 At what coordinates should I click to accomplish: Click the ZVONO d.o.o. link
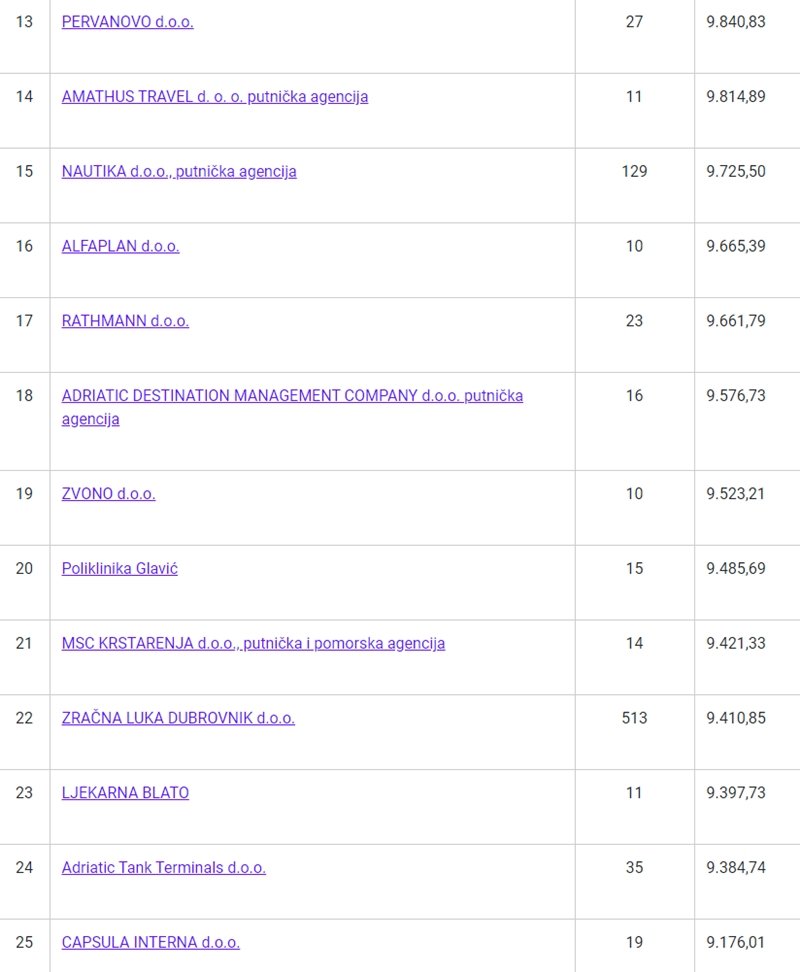pyautogui.click(x=108, y=494)
